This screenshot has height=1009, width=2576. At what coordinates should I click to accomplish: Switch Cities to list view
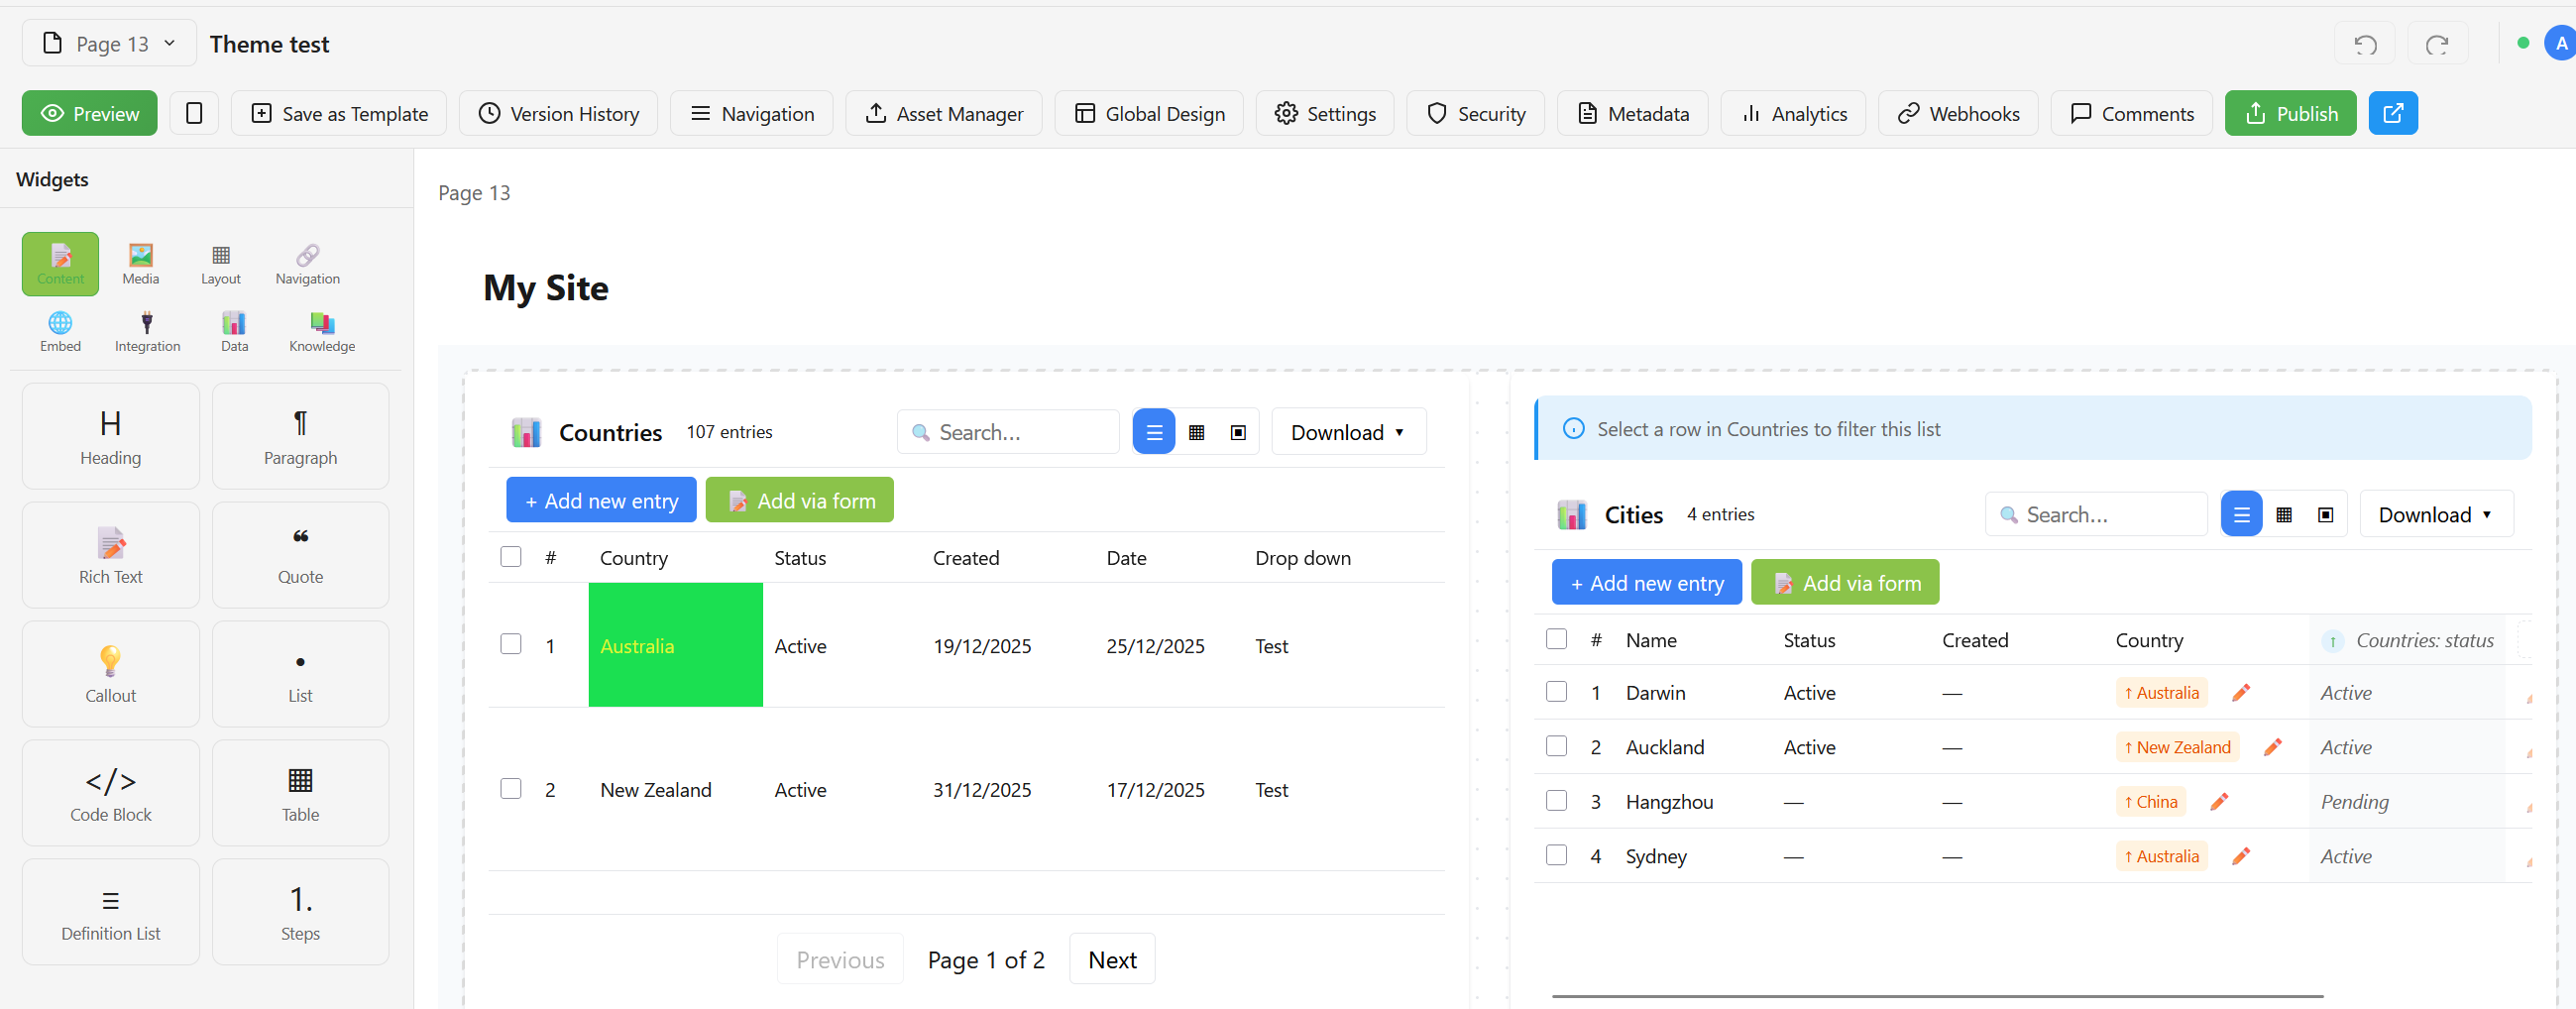pos(2241,514)
